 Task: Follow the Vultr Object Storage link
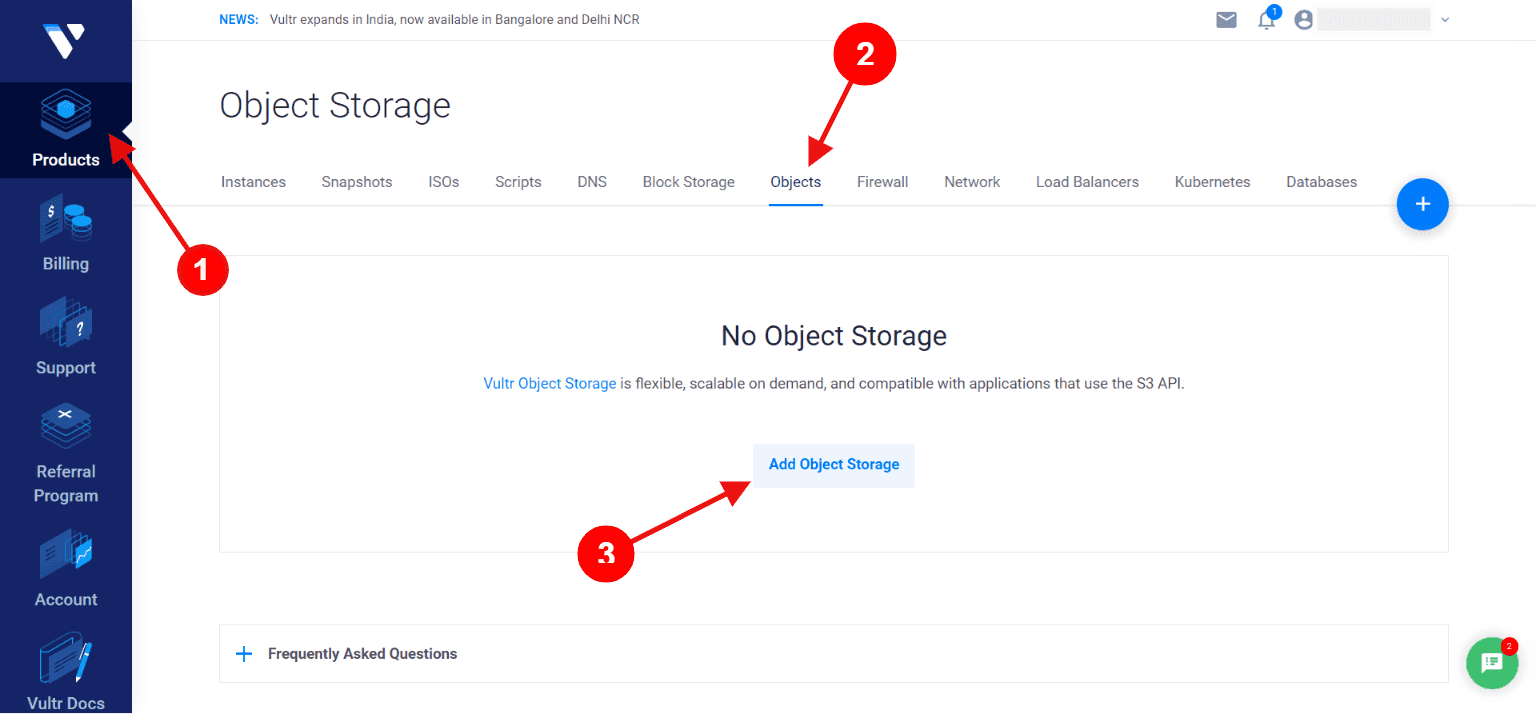(550, 383)
